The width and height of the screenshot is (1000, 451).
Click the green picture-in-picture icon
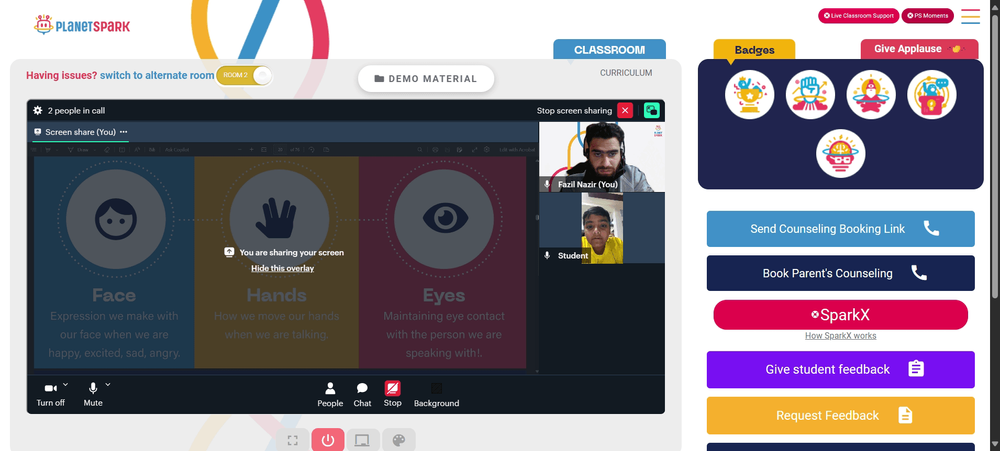pyautogui.click(x=651, y=110)
